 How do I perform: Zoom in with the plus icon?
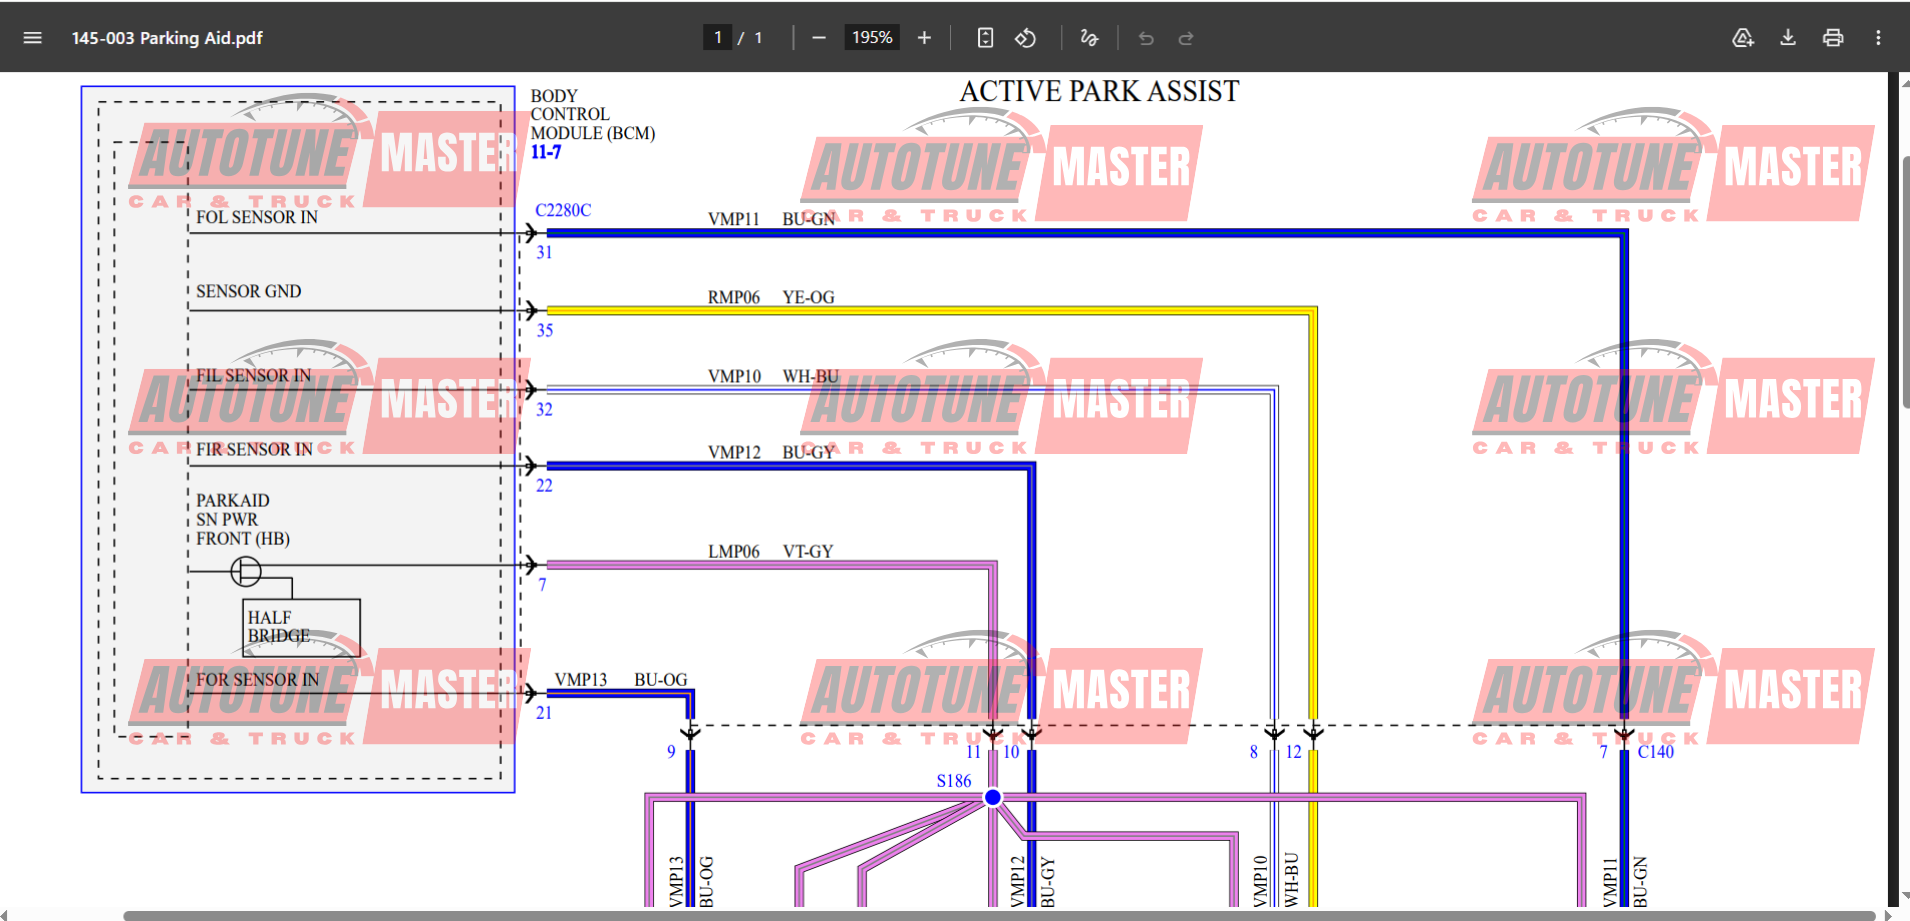click(x=924, y=38)
